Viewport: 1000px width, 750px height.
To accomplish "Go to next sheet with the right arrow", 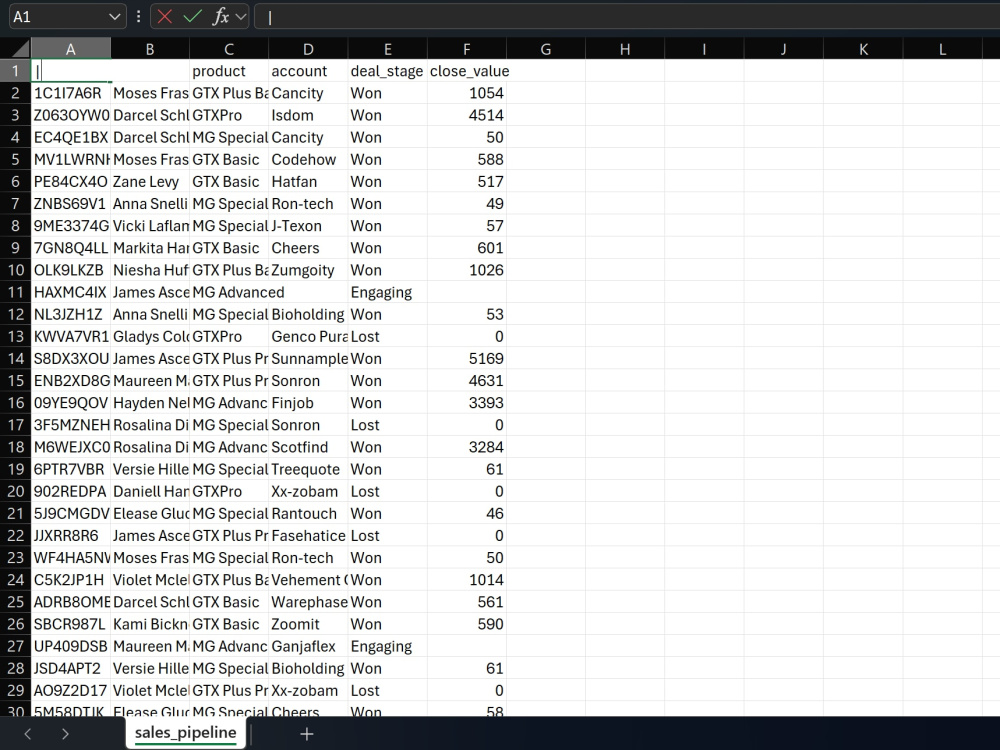I will pyautogui.click(x=65, y=734).
